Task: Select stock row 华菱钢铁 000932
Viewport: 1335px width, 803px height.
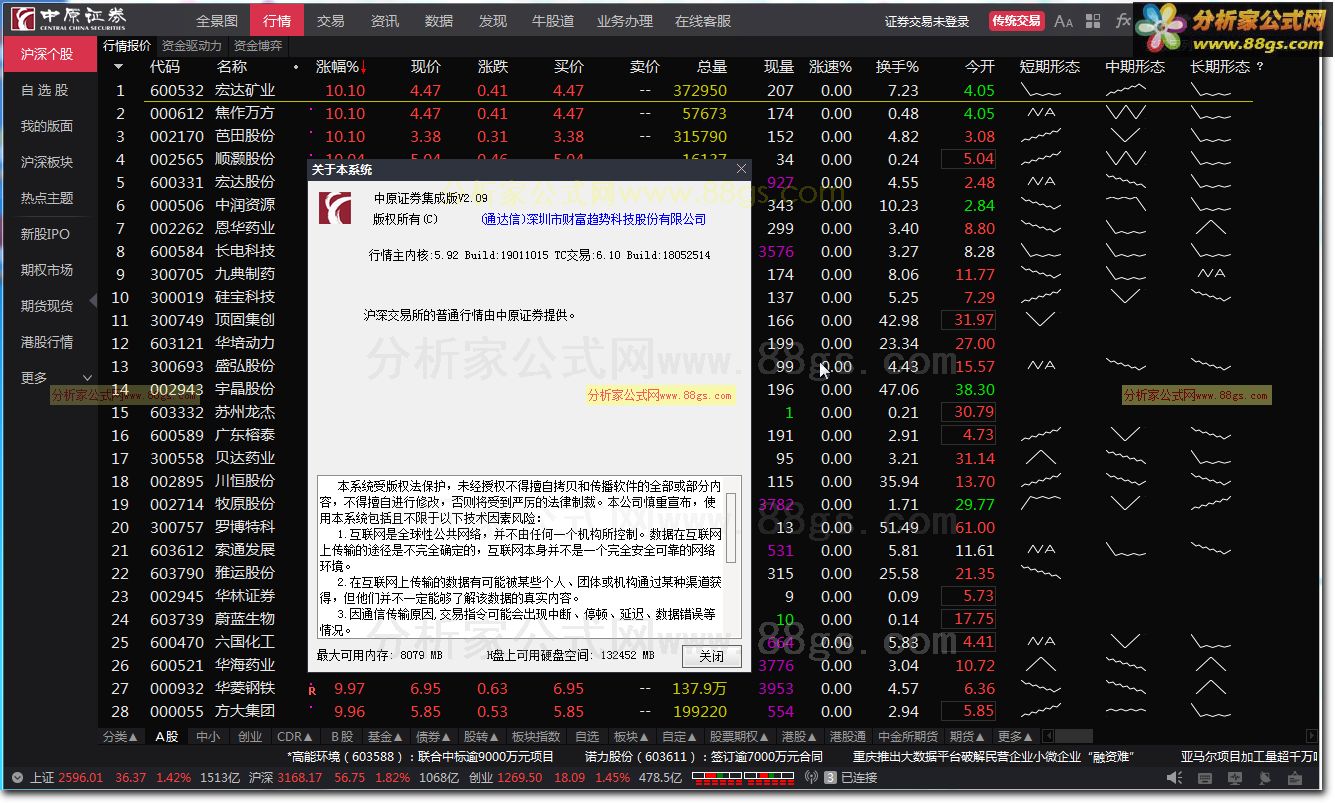Action: tap(676, 689)
